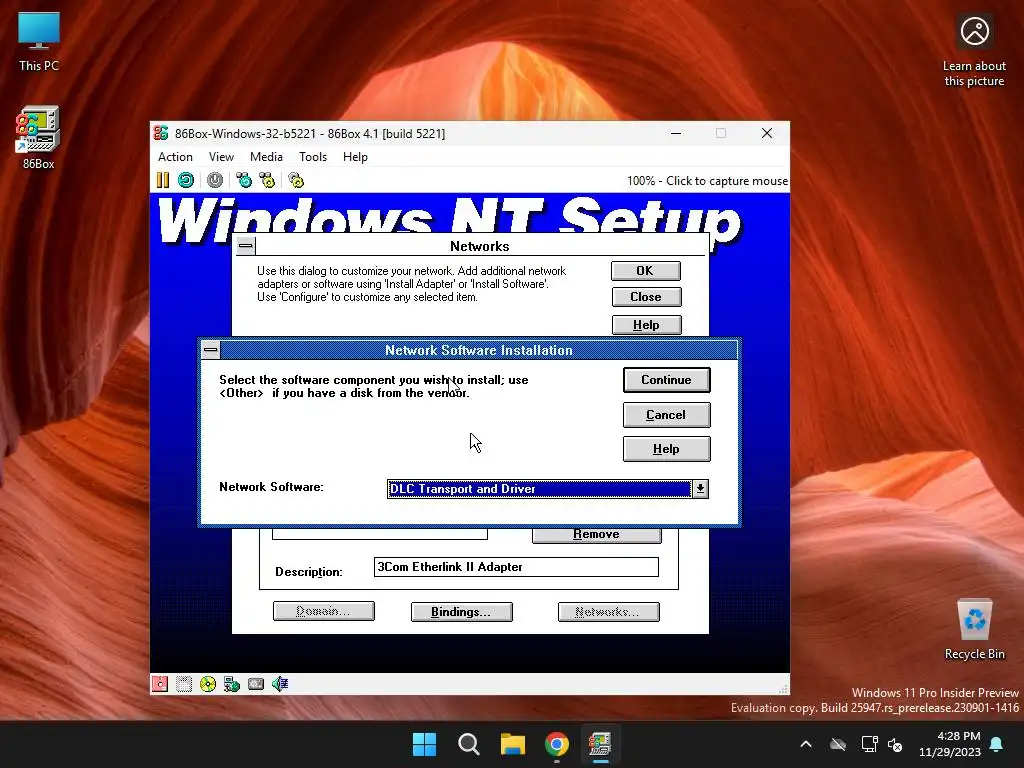Click the '100% - Click to capture mouse' status text
Viewport: 1024px width, 768px height.
pyautogui.click(x=707, y=181)
